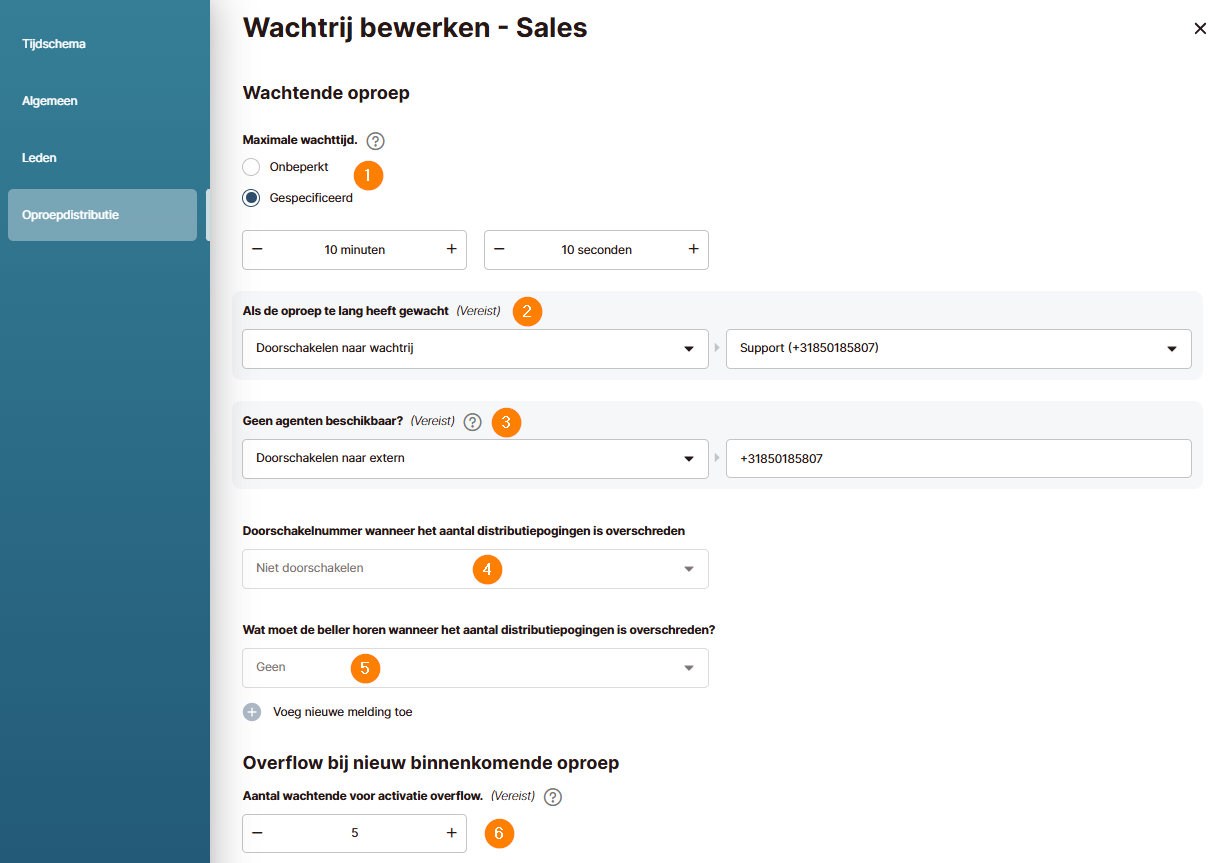Show help for Aantal wachtende overflow
Screen dimensions: 1215x863
point(553,797)
